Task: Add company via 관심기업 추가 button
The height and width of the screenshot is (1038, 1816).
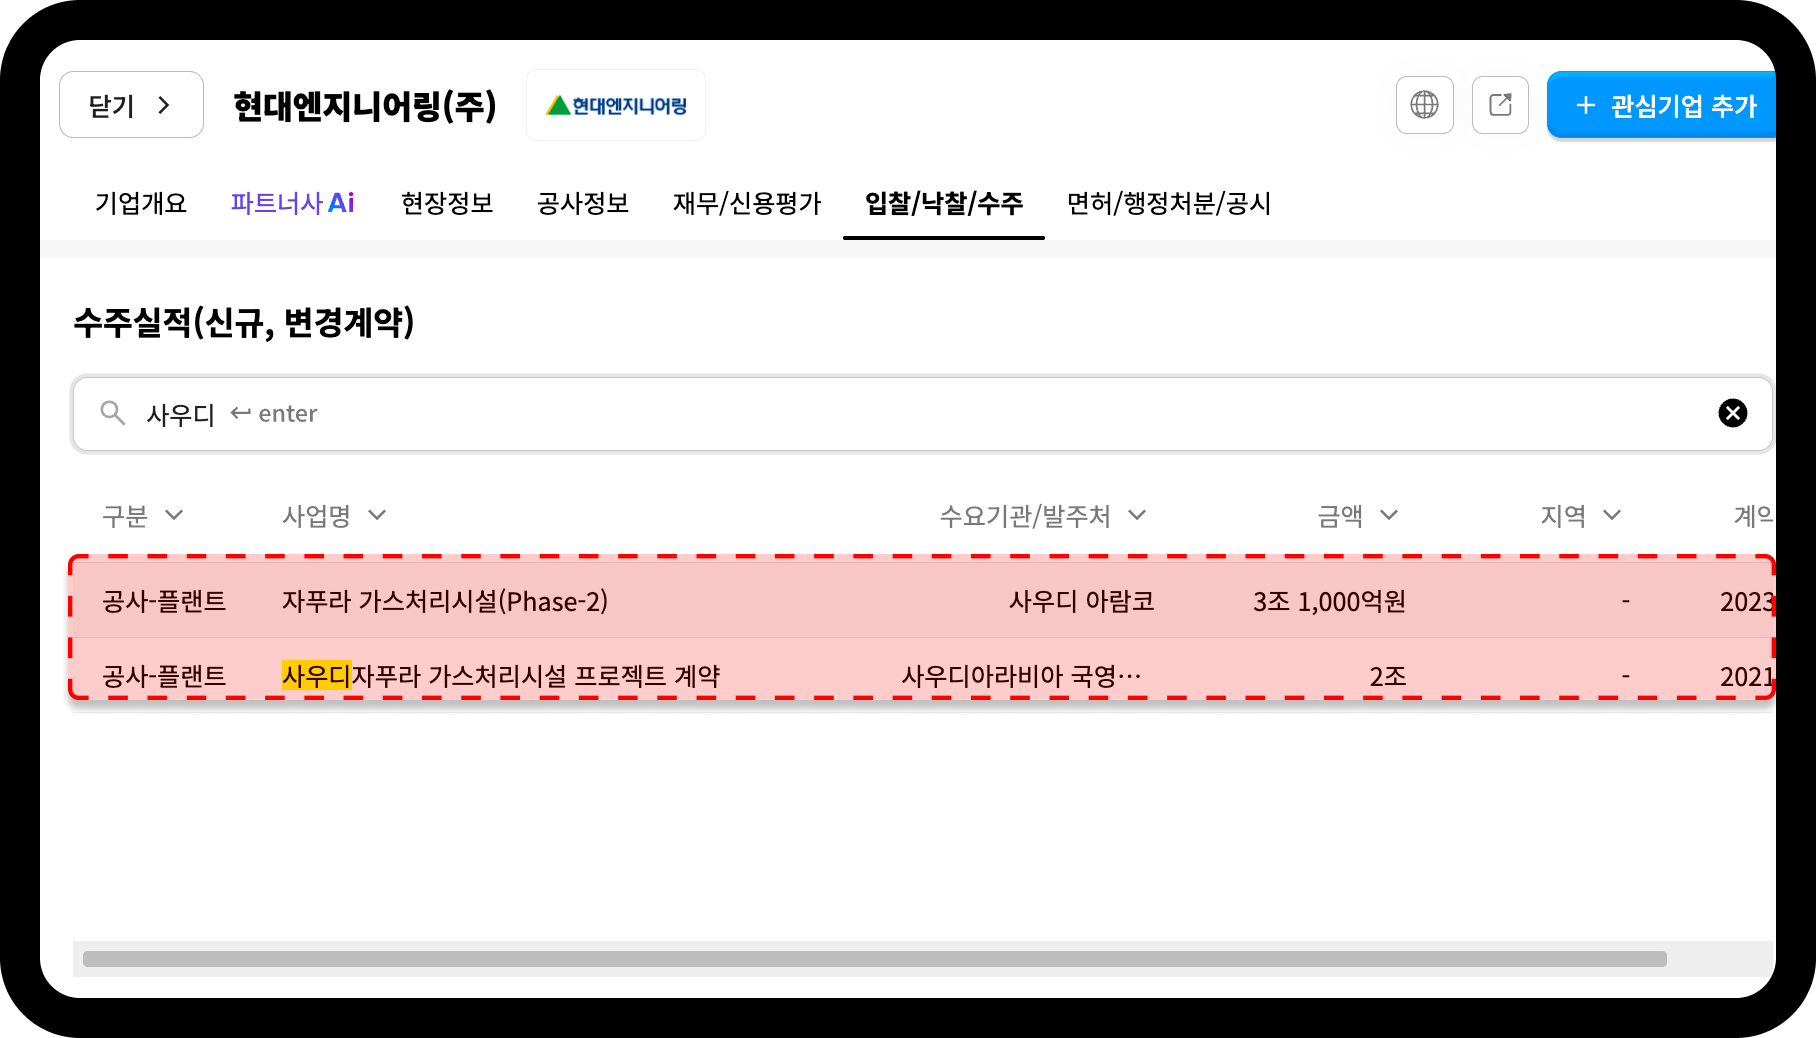Action: pos(1662,105)
